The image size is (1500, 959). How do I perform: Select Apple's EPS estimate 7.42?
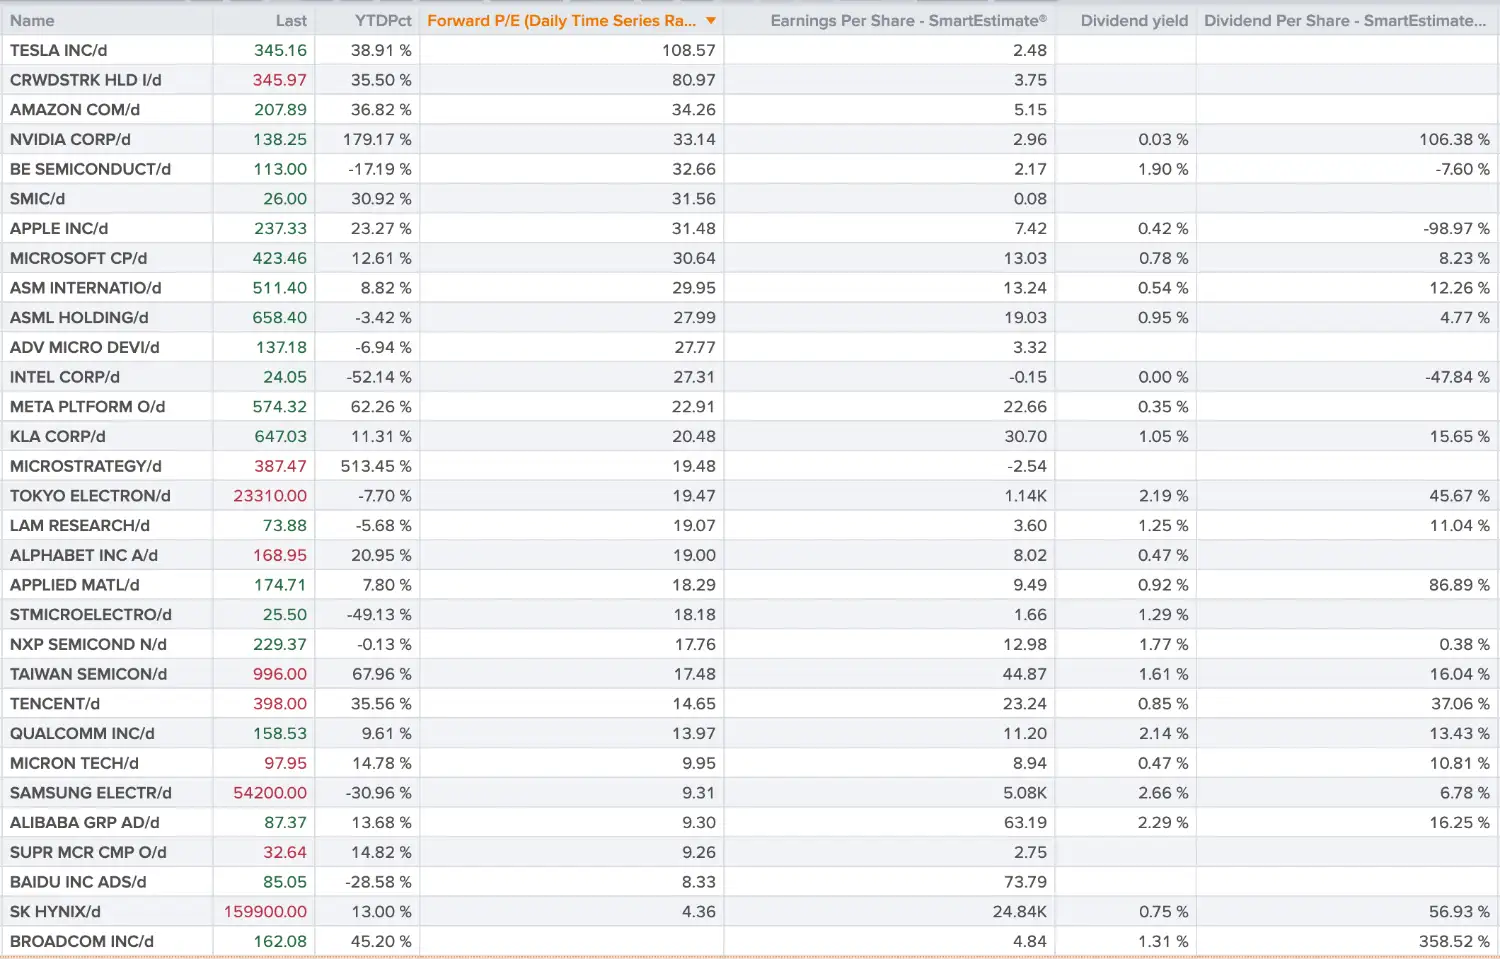click(x=1030, y=229)
